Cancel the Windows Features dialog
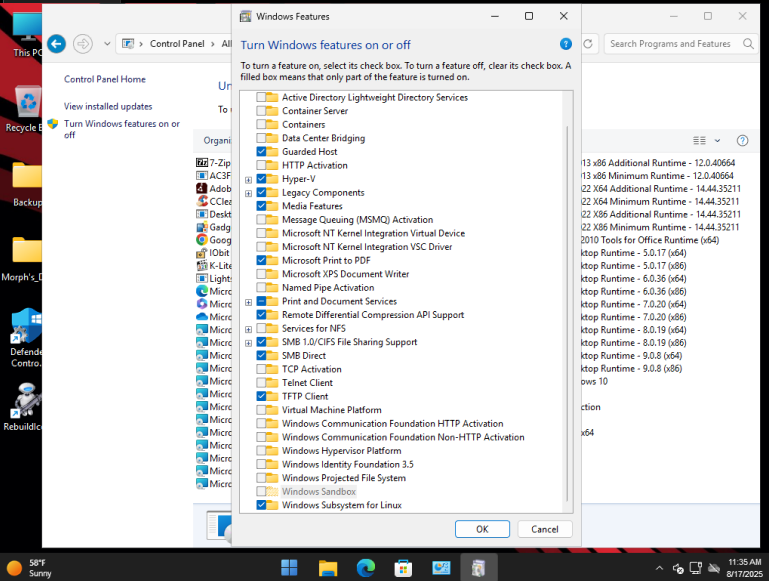The height and width of the screenshot is (581, 769). click(544, 529)
